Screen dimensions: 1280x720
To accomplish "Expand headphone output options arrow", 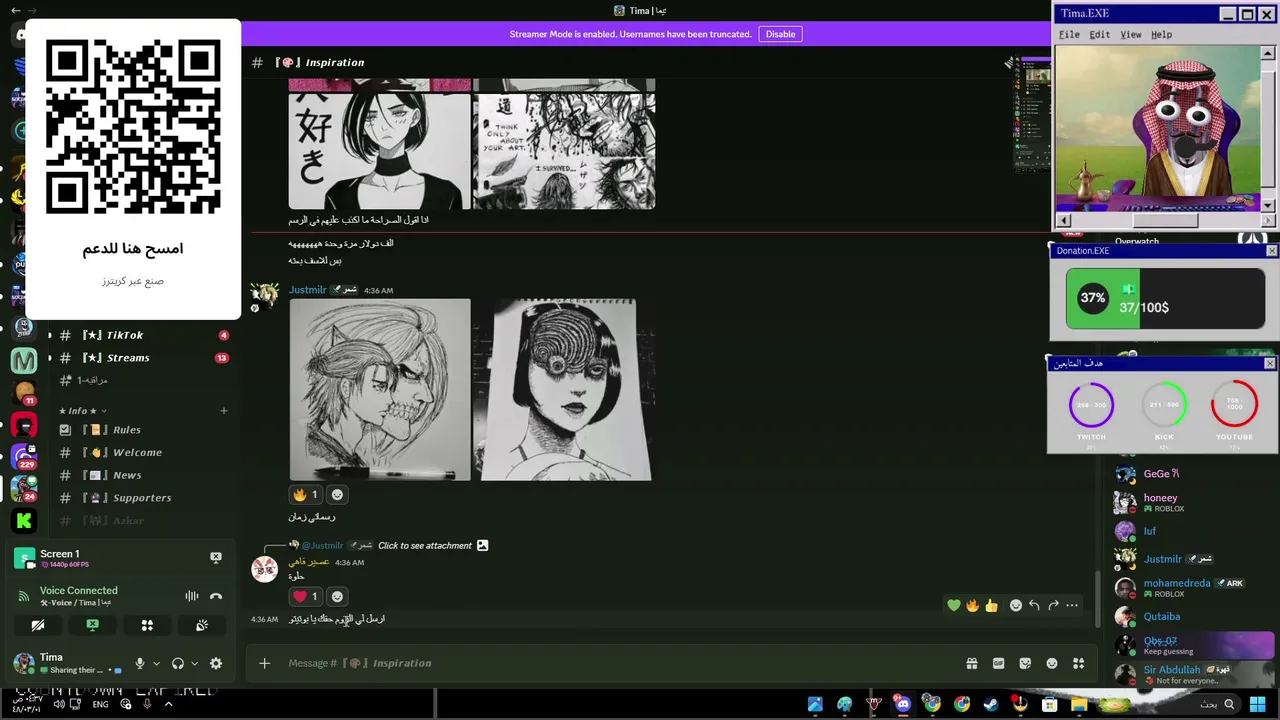I will click(x=194, y=663).
